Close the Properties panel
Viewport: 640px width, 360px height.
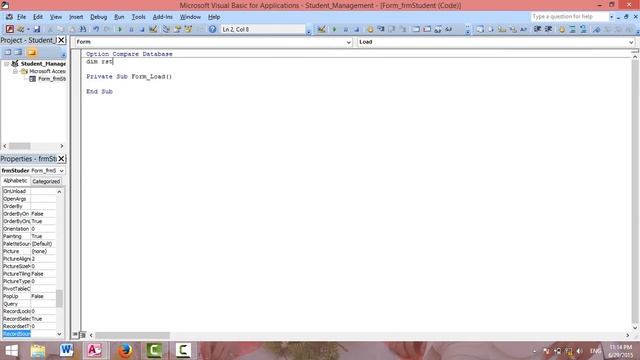coord(61,158)
